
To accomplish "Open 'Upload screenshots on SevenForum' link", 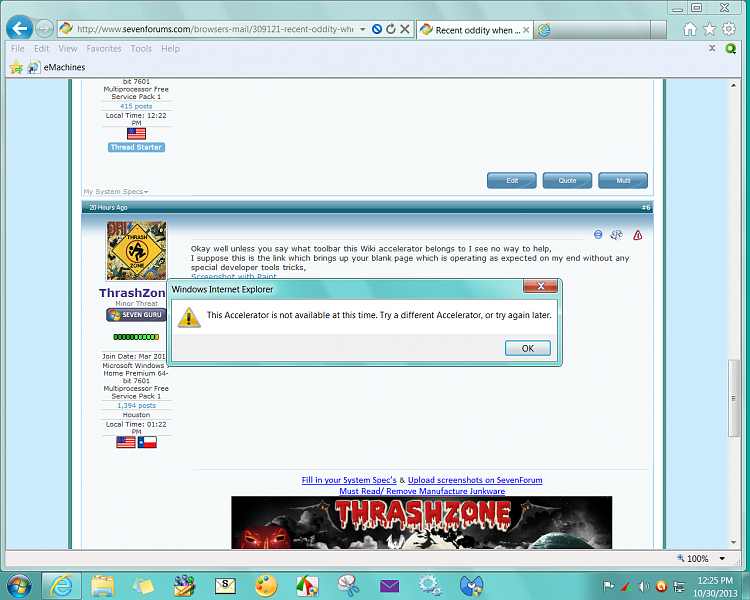I will coord(475,480).
